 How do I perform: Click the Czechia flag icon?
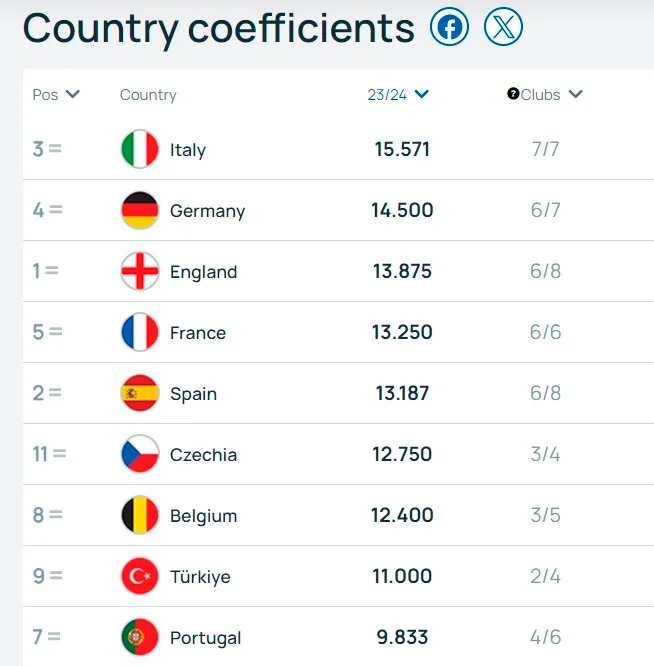tap(140, 455)
